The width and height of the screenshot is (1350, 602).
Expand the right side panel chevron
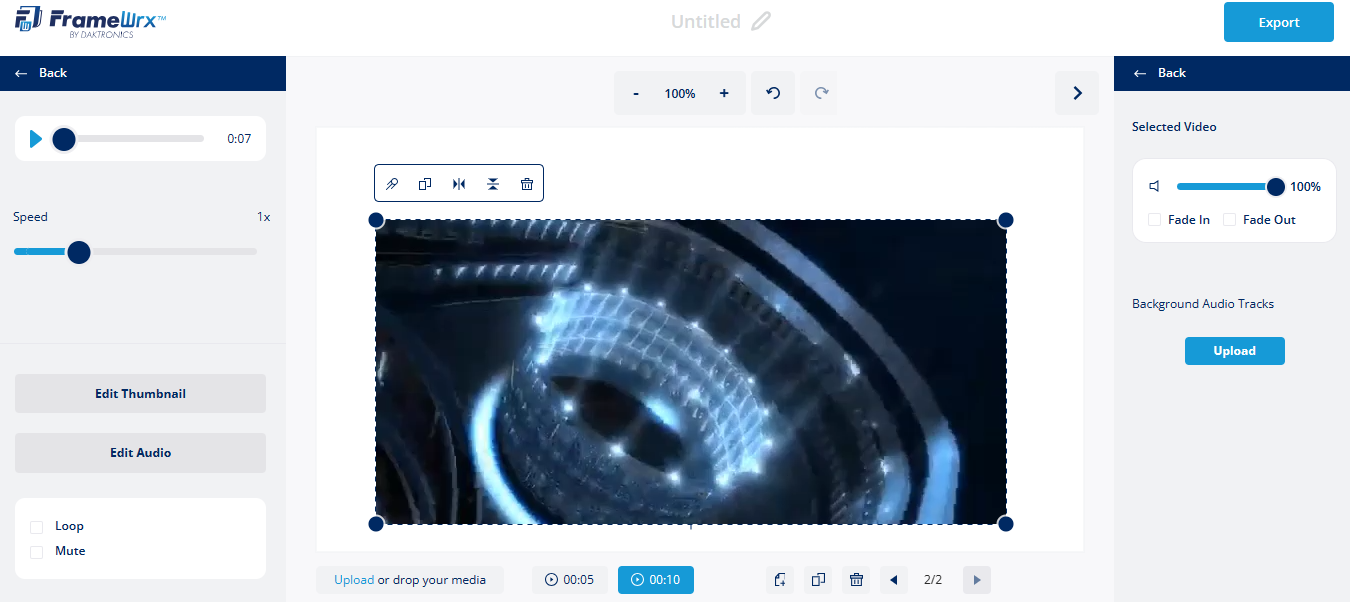[x=1077, y=92]
